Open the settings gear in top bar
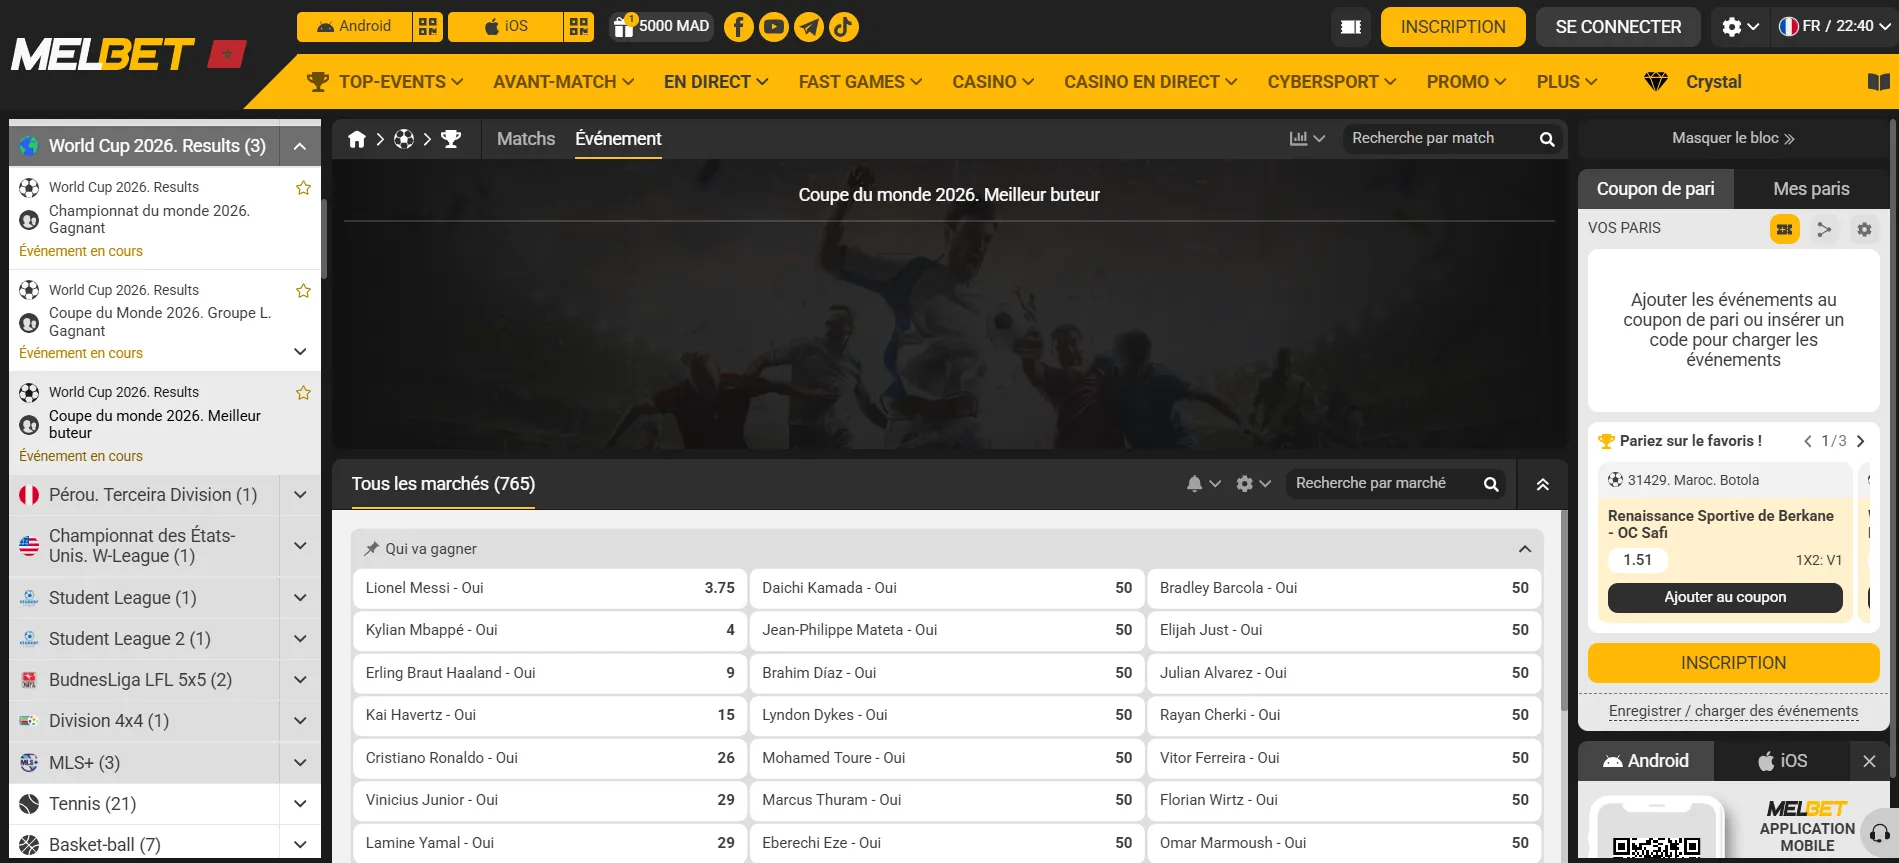This screenshot has width=1899, height=863. coord(1739,27)
